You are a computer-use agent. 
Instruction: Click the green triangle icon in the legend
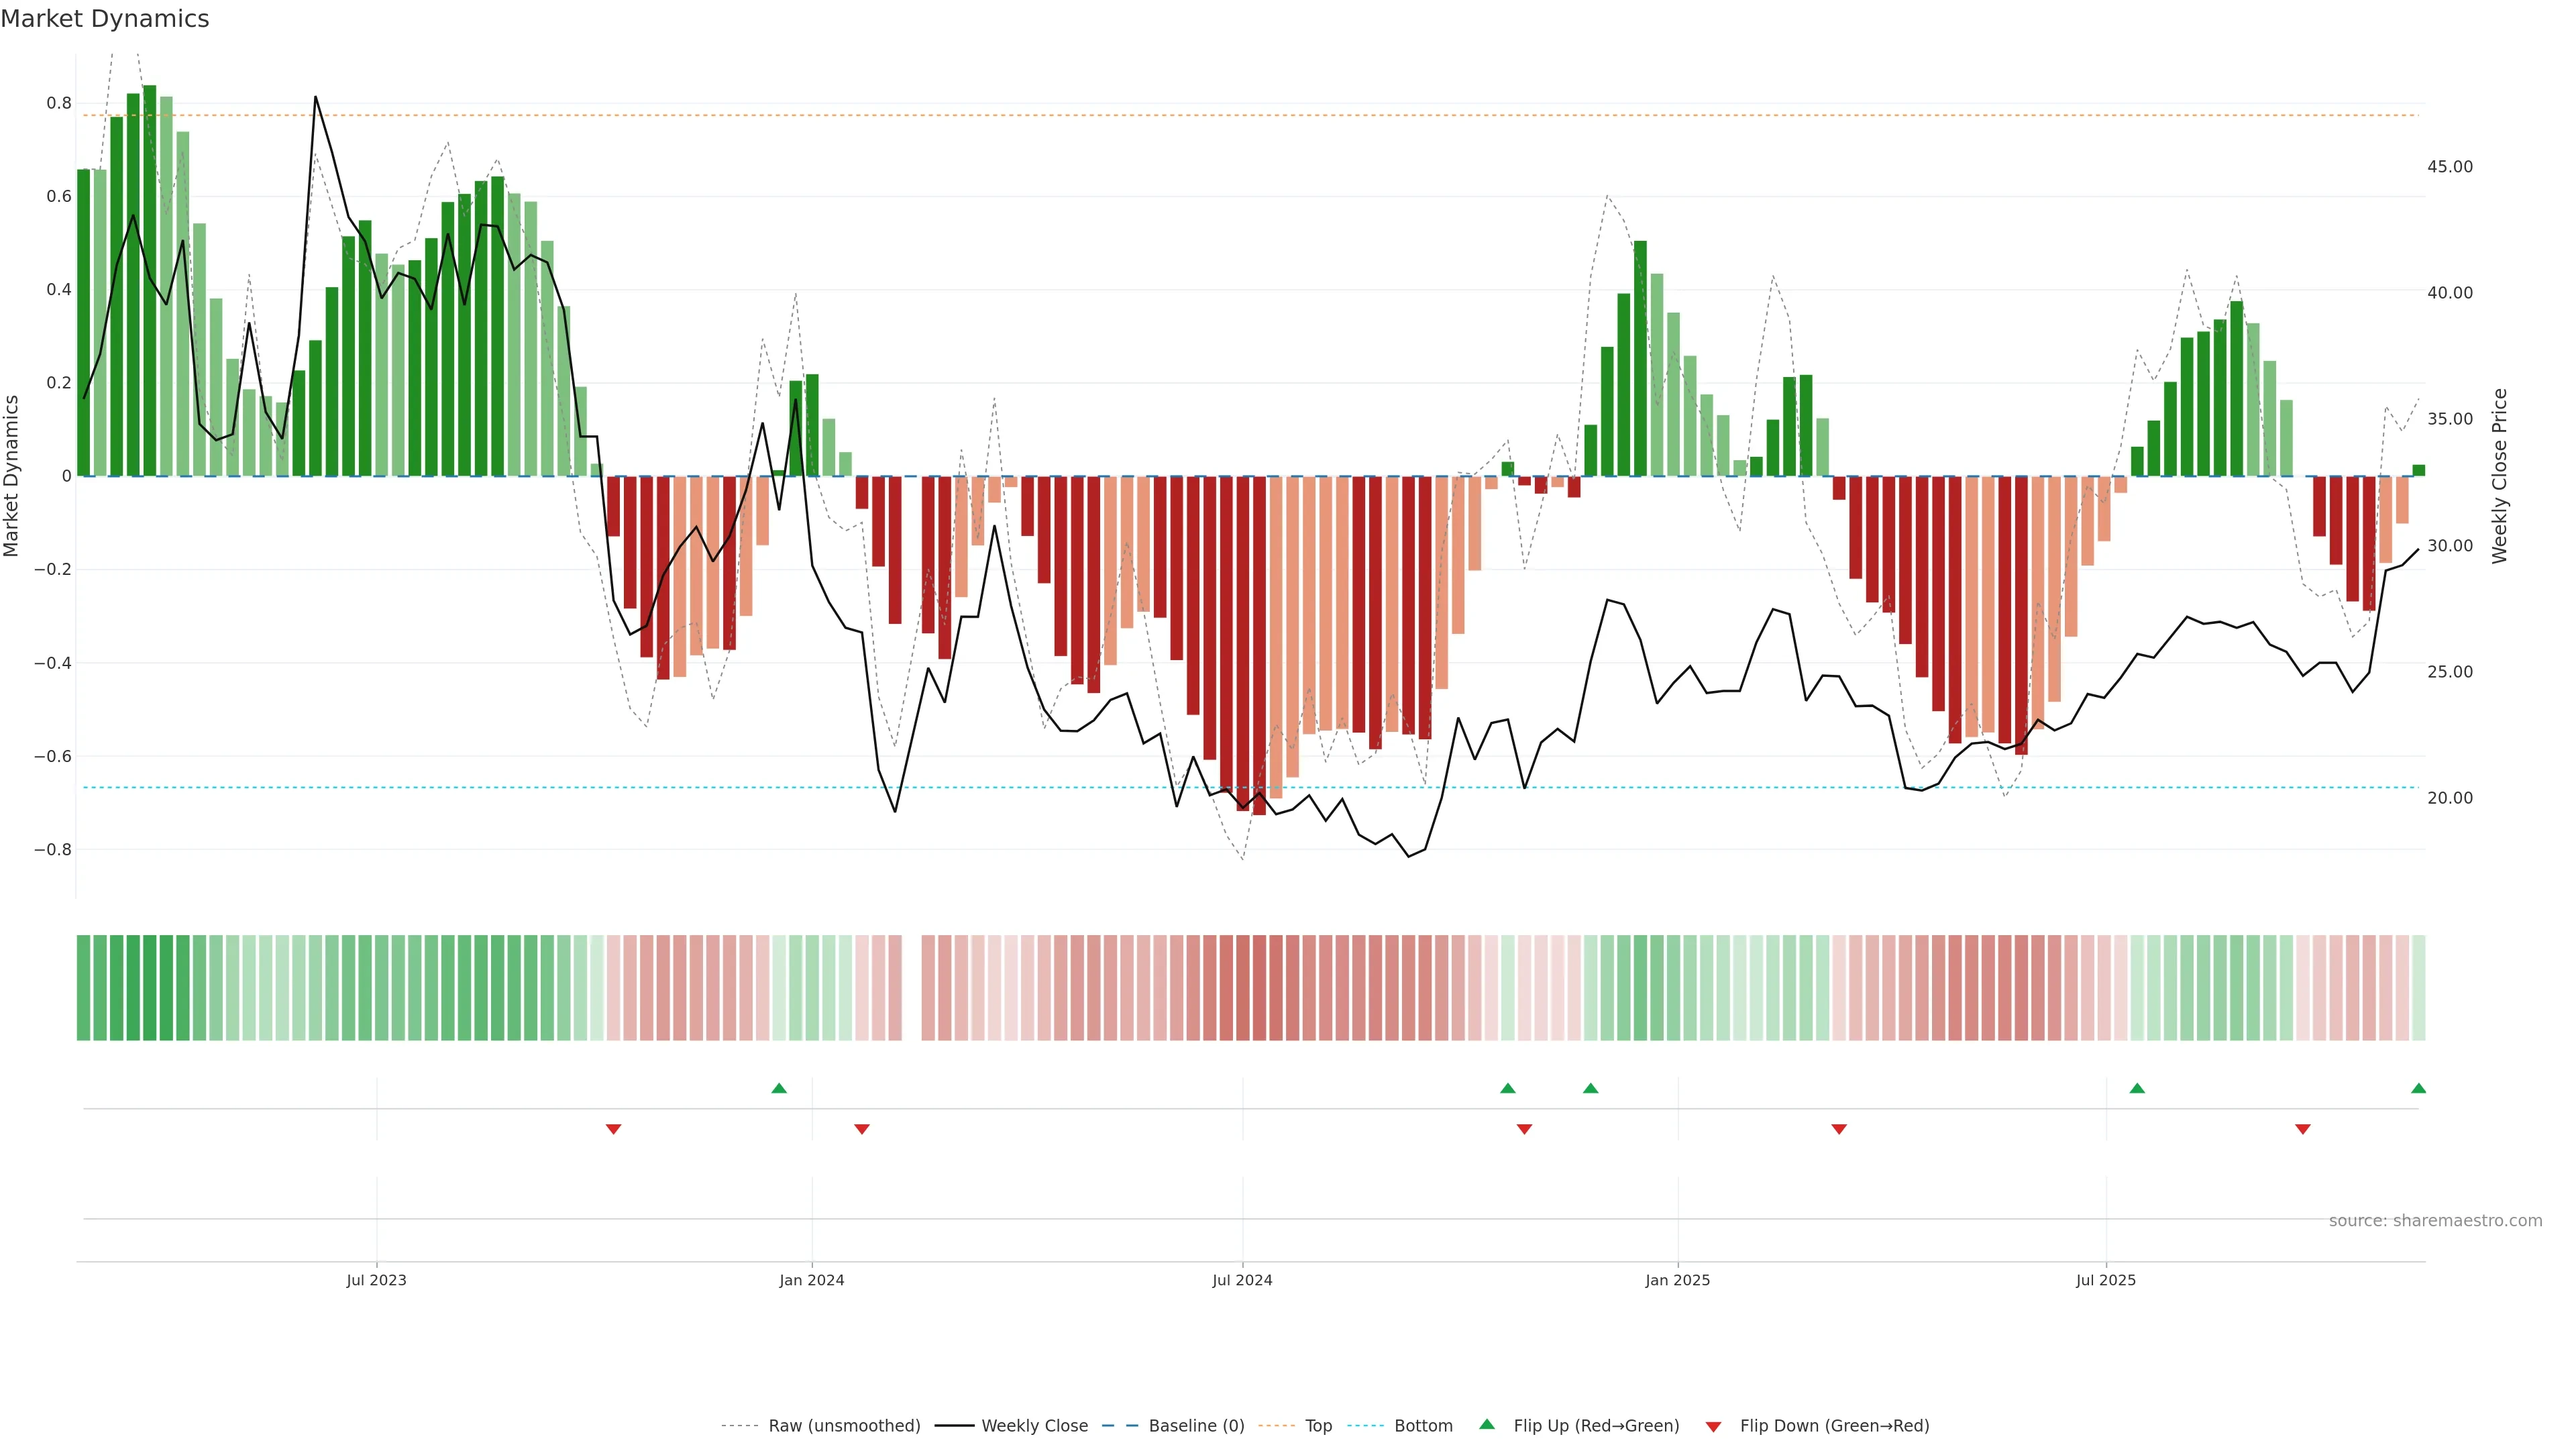click(x=1487, y=1424)
